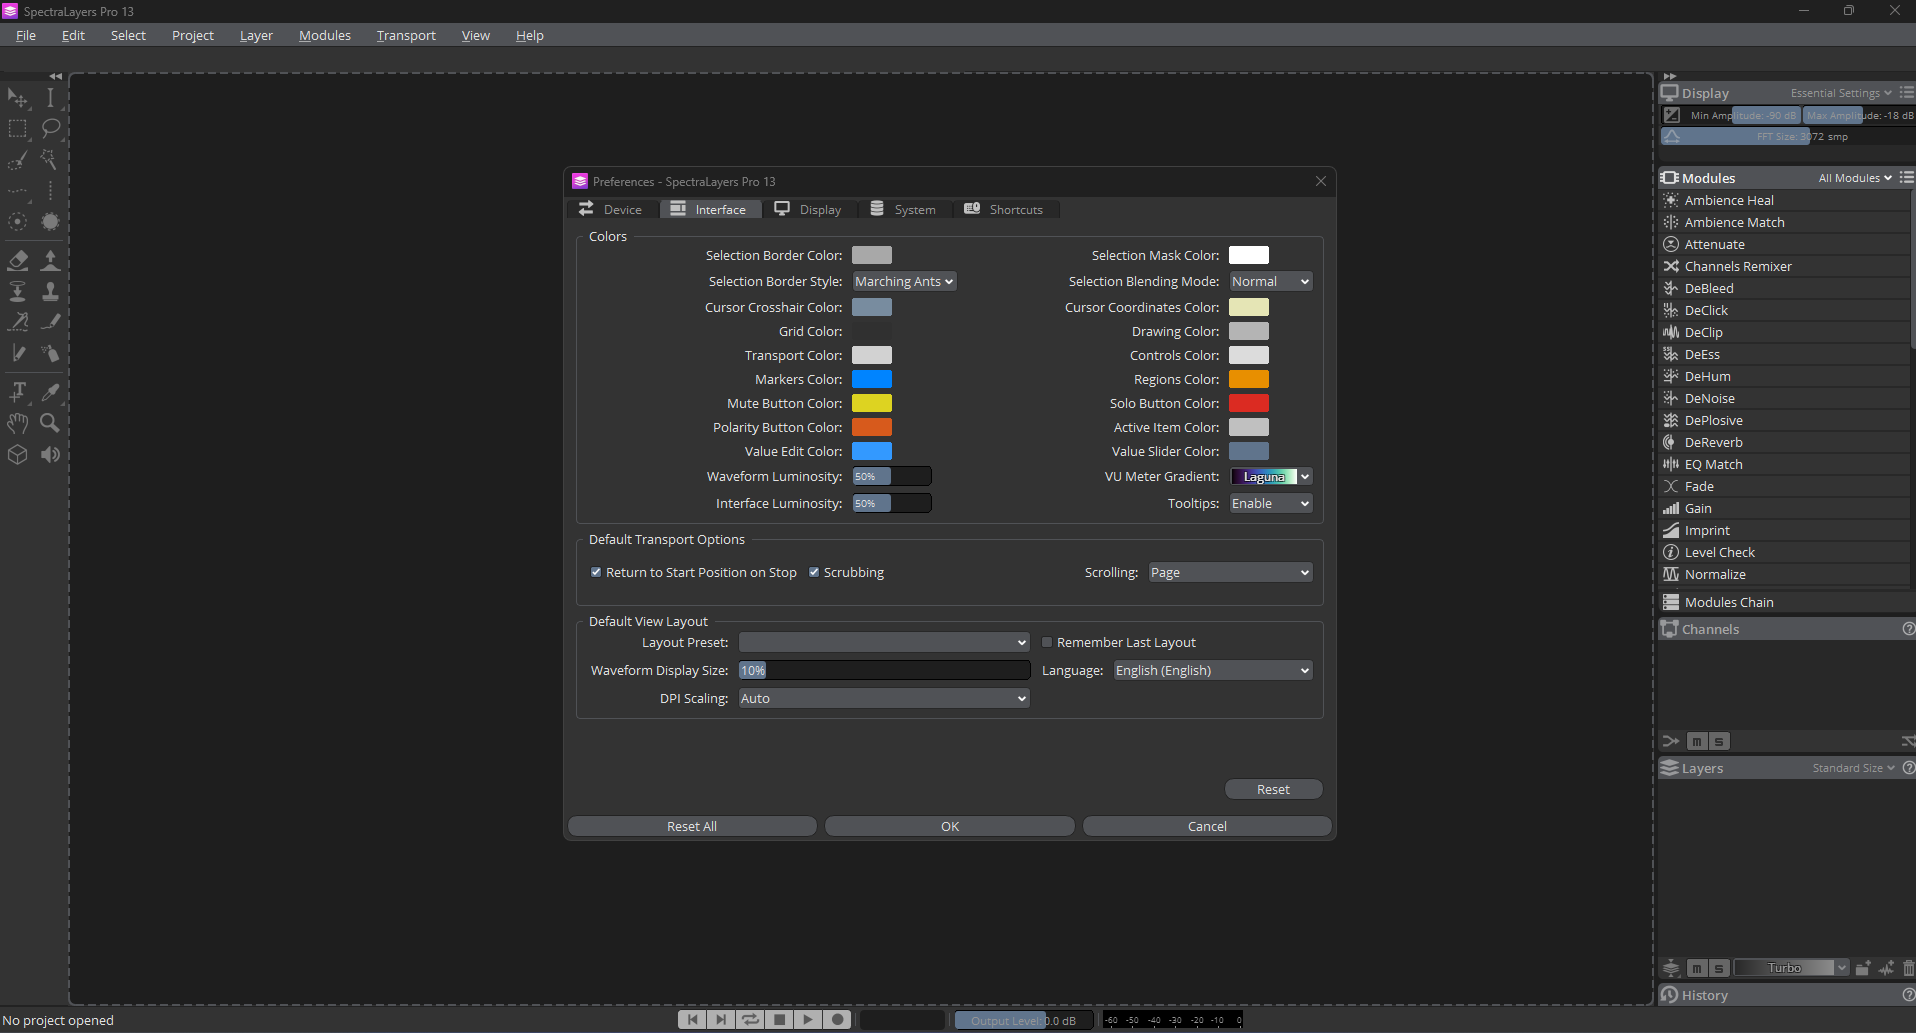Open the Transport menu
Image resolution: width=1916 pixels, height=1033 pixels.
(406, 36)
